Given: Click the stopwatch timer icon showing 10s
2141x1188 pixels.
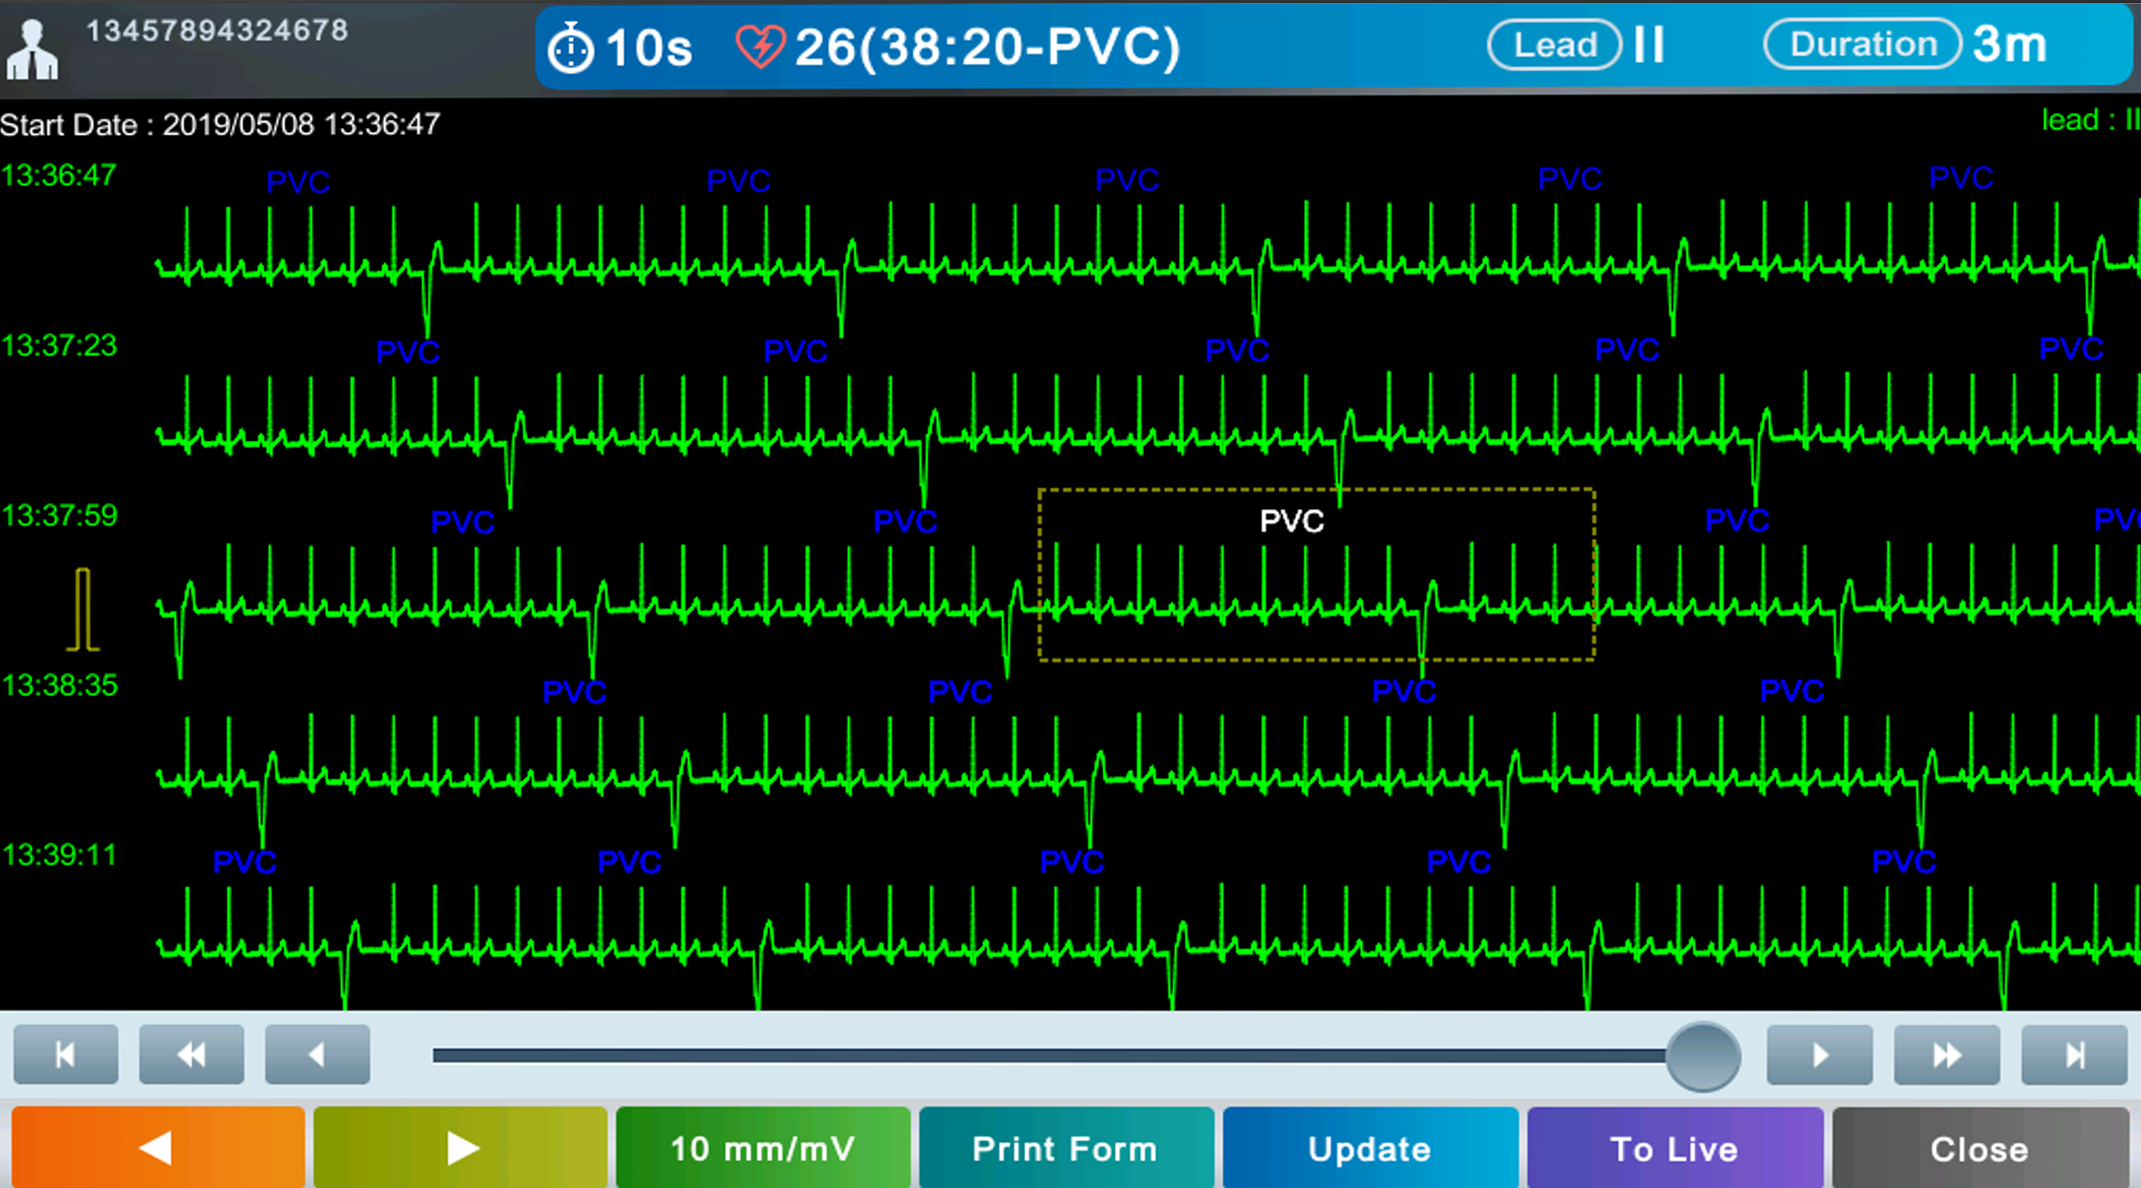Looking at the screenshot, I should tap(572, 45).
